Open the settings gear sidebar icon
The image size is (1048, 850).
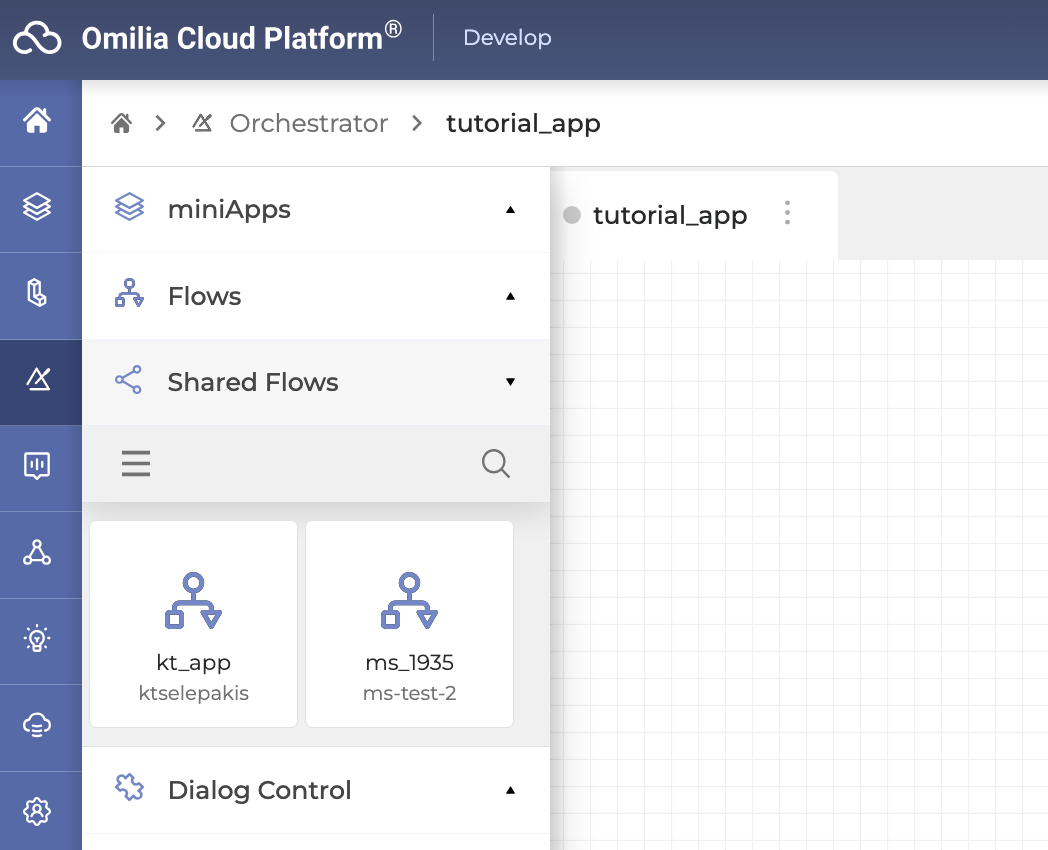(x=37, y=810)
